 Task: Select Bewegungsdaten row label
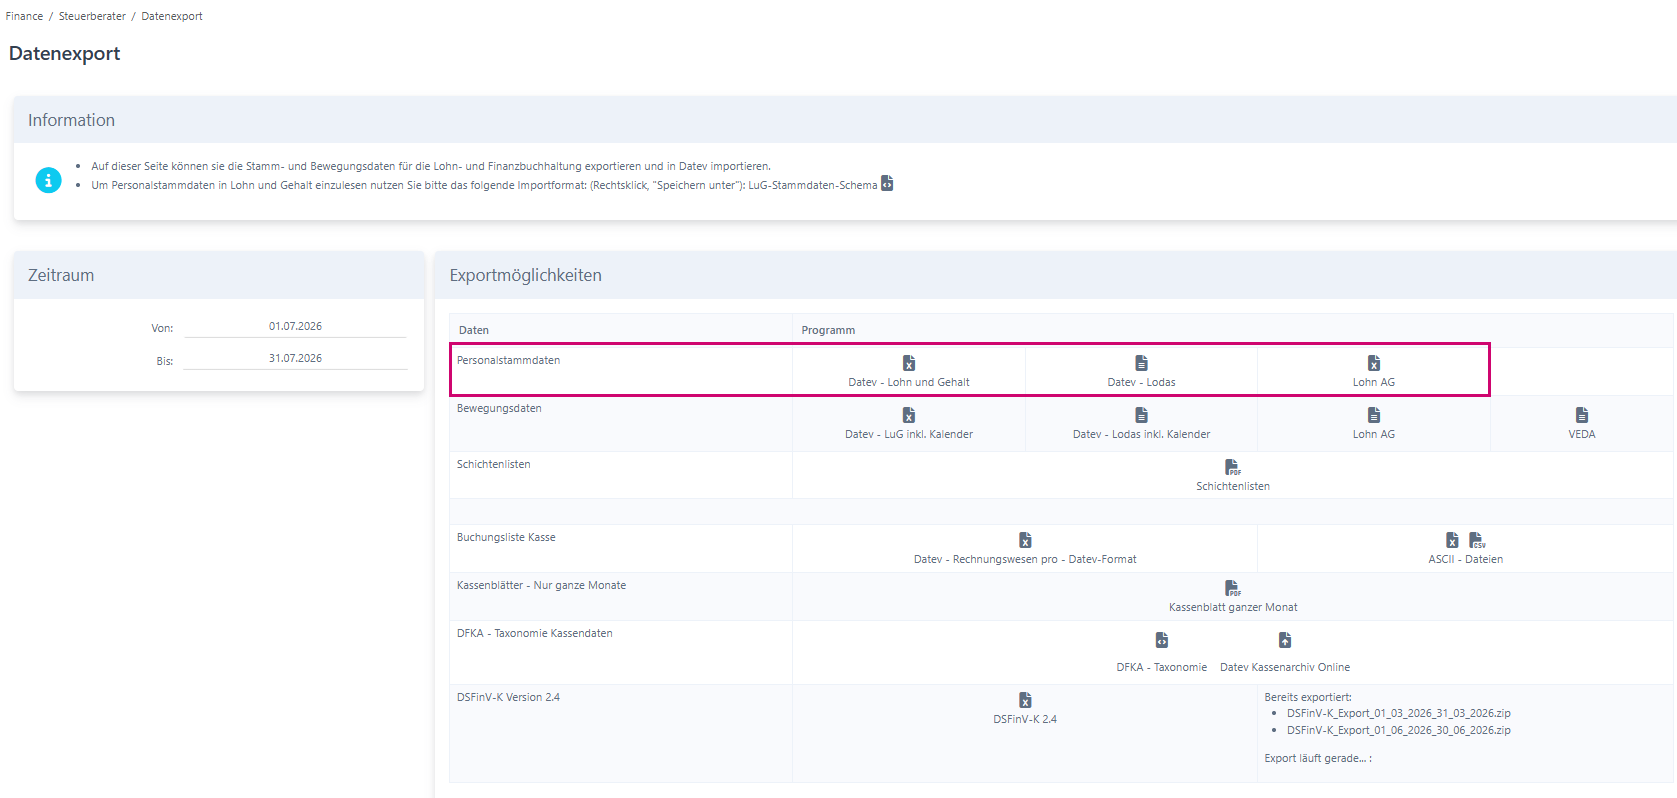(499, 408)
